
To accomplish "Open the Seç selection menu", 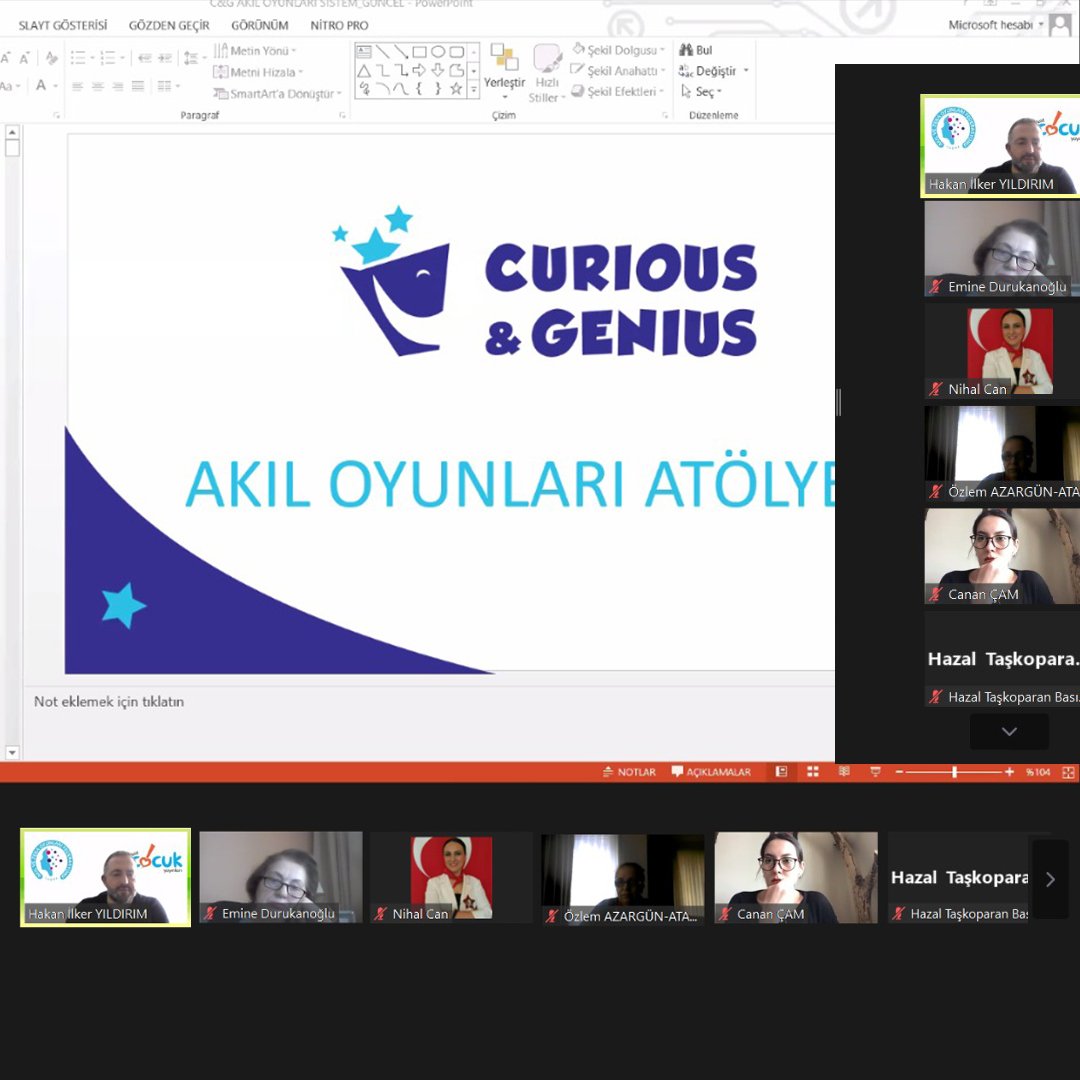I will [700, 92].
